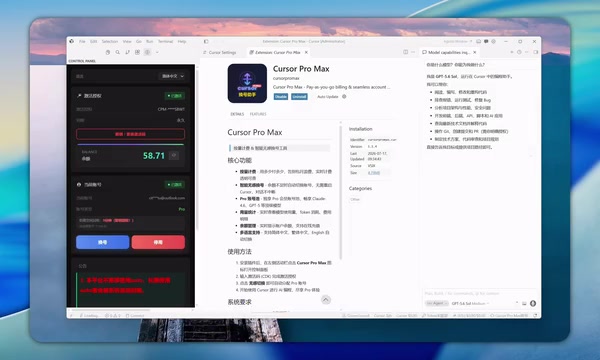
Task: Toggle the chat pane layout icon
Action: point(535,52)
